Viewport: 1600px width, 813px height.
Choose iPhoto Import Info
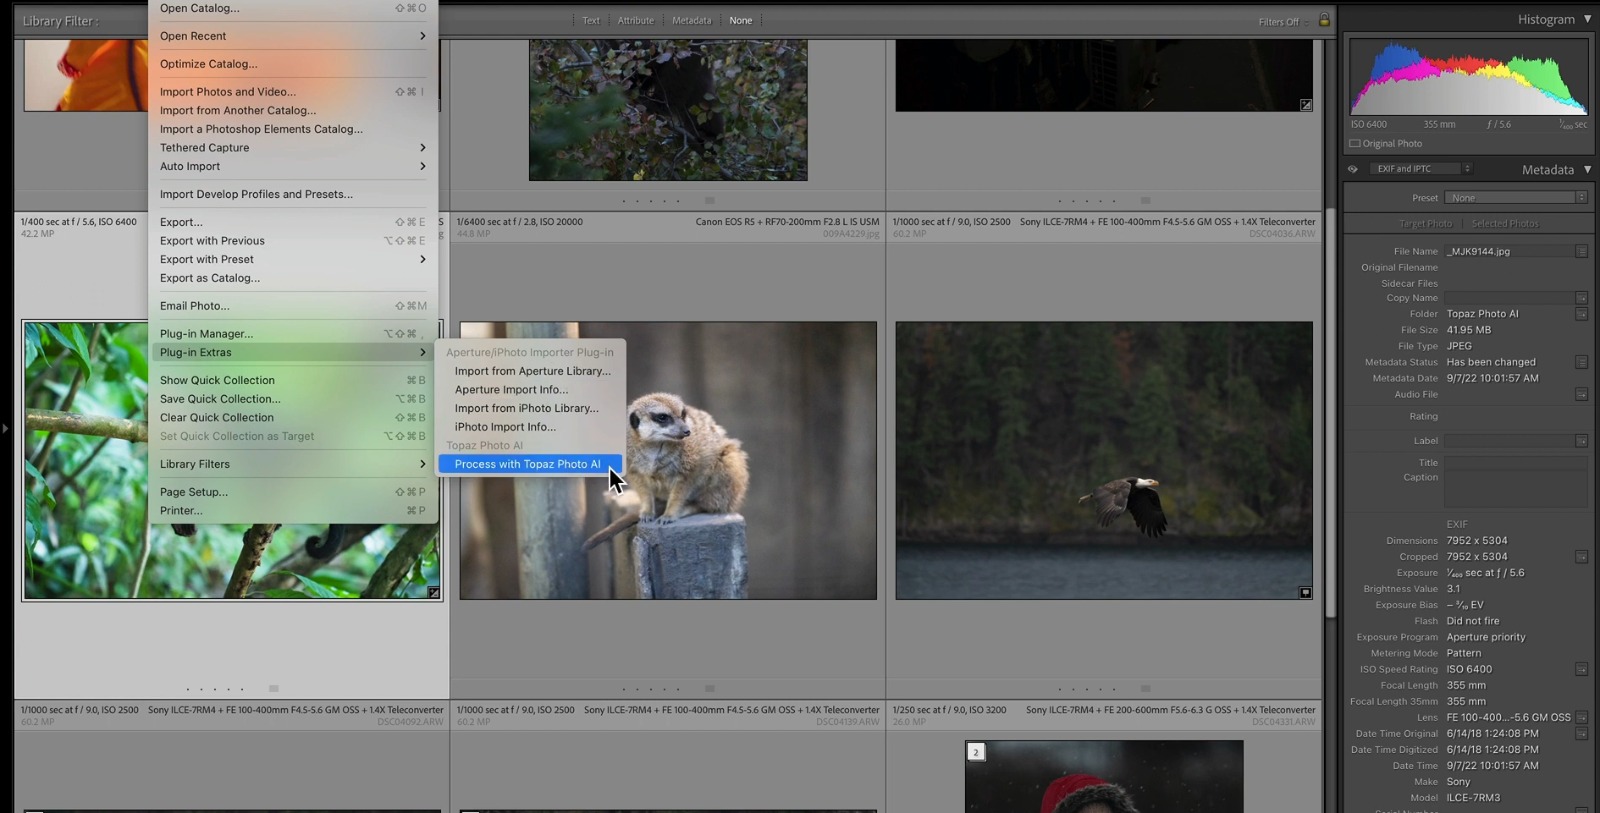click(x=532, y=427)
